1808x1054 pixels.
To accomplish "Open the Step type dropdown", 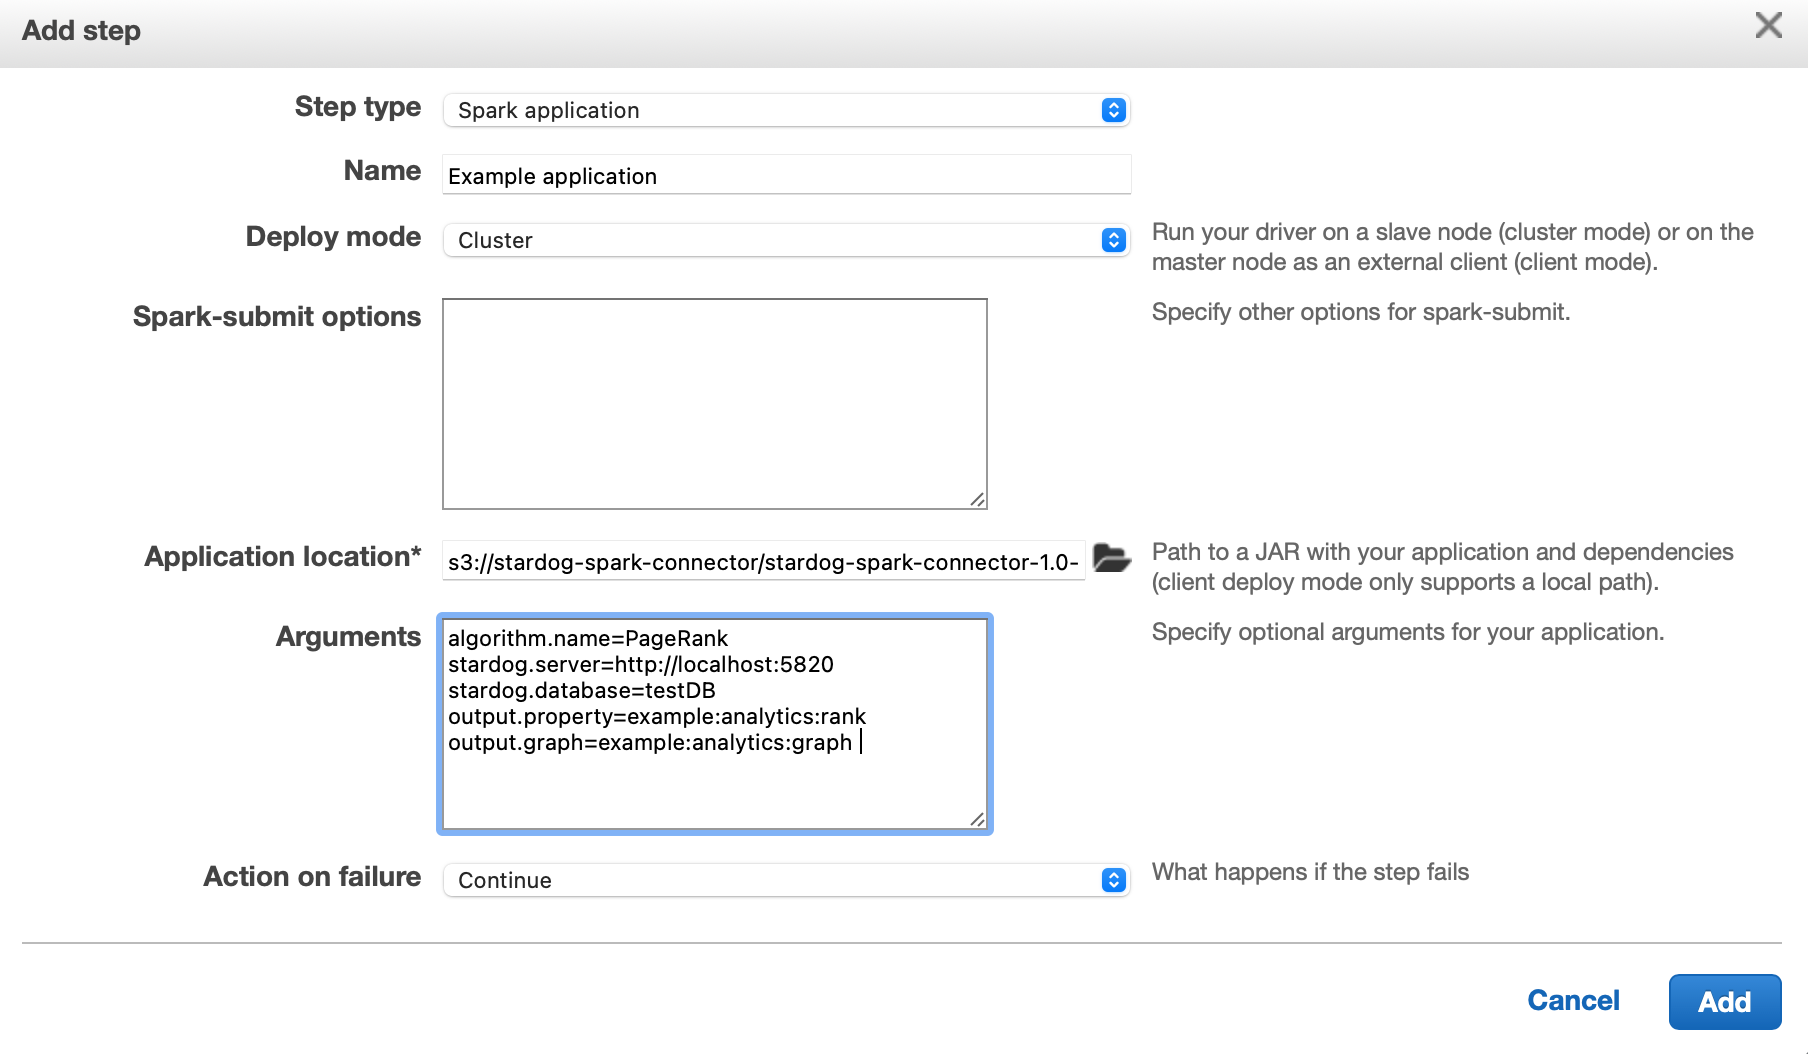I will tap(785, 110).
